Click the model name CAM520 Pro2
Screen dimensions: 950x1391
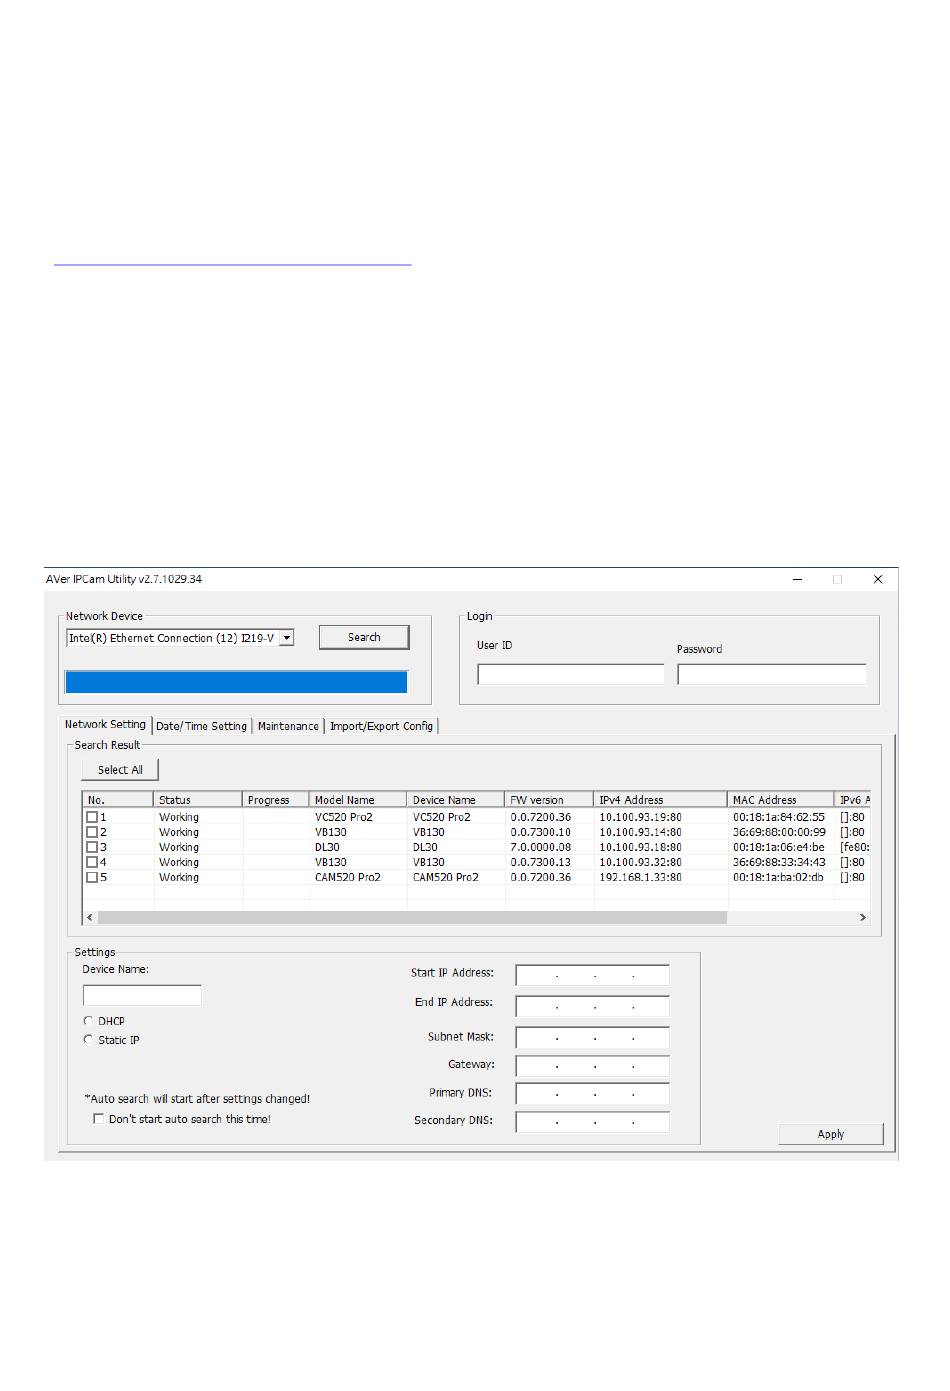pos(348,877)
